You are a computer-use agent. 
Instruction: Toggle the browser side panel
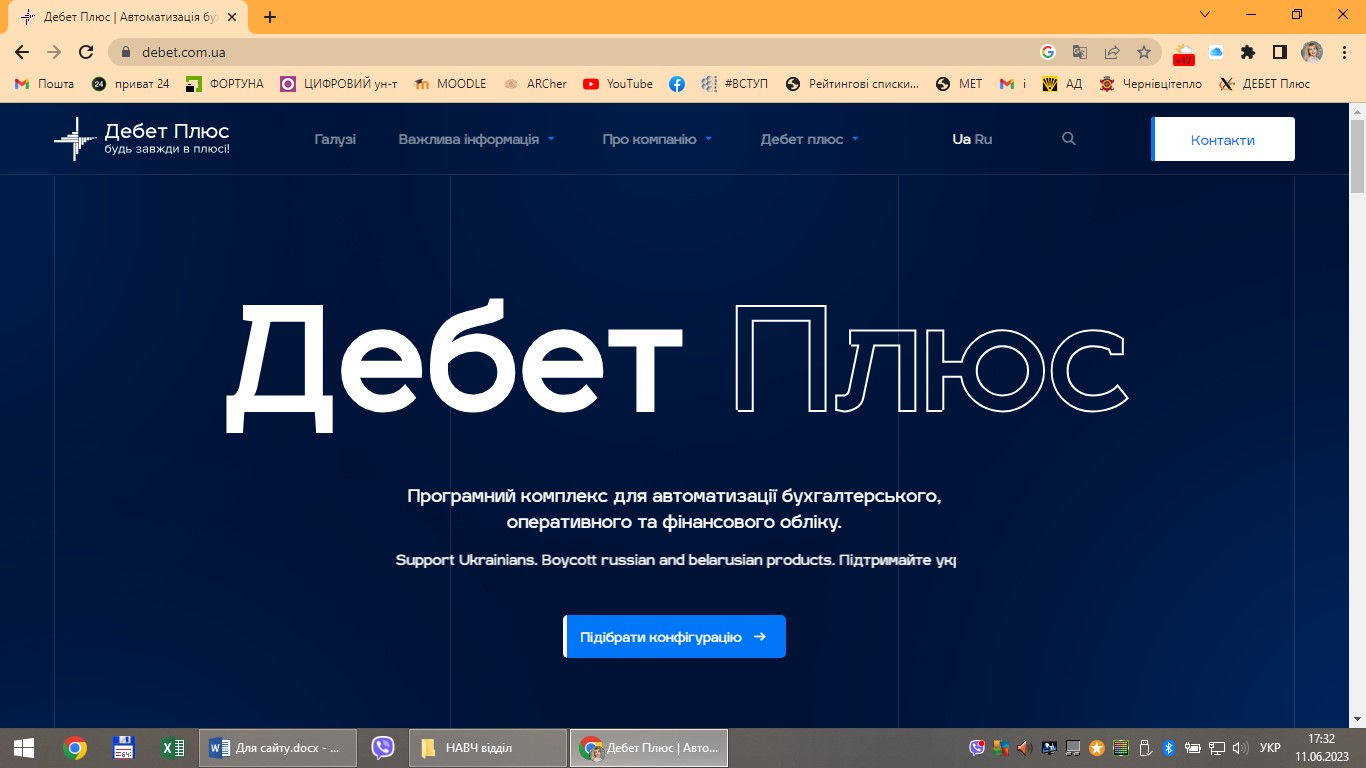click(x=1279, y=52)
